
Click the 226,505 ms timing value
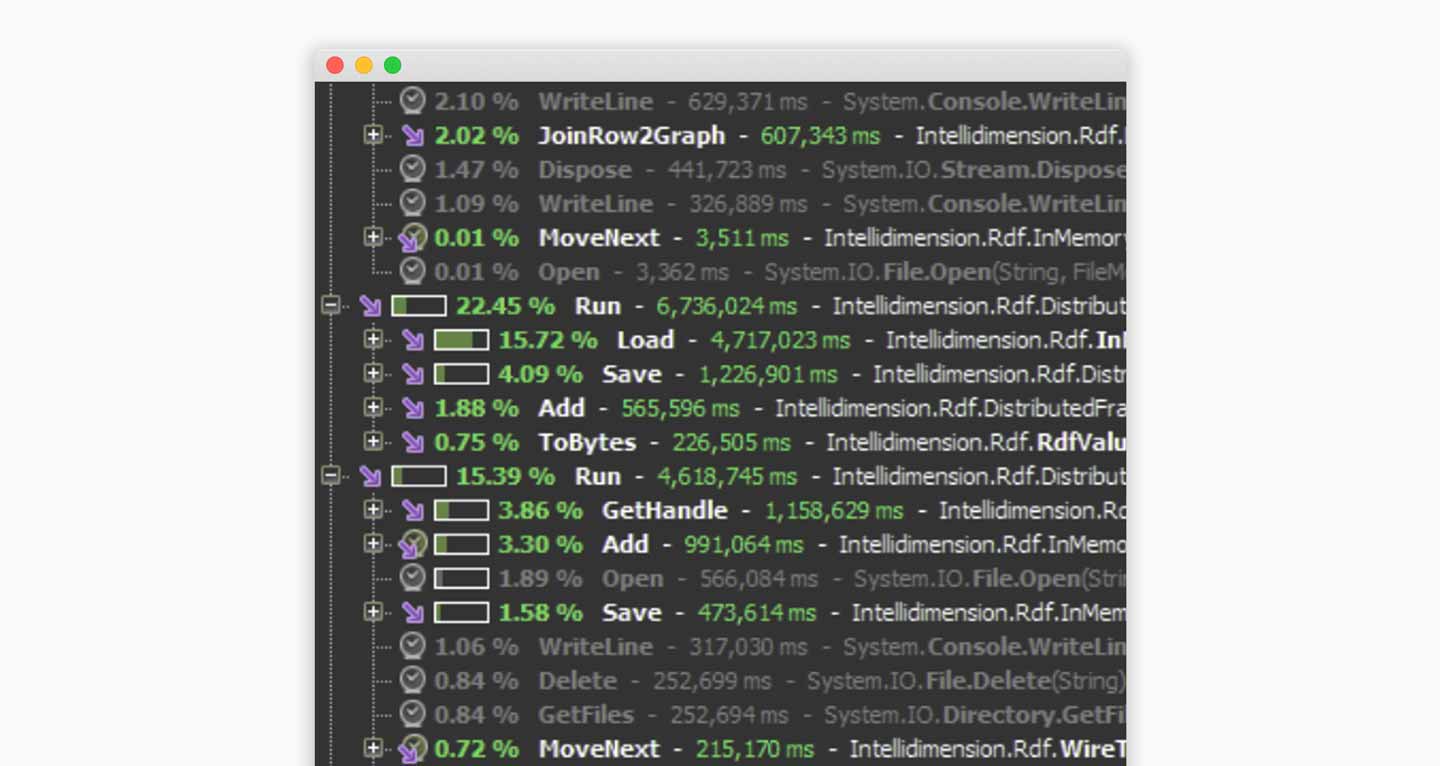pyautogui.click(x=731, y=442)
